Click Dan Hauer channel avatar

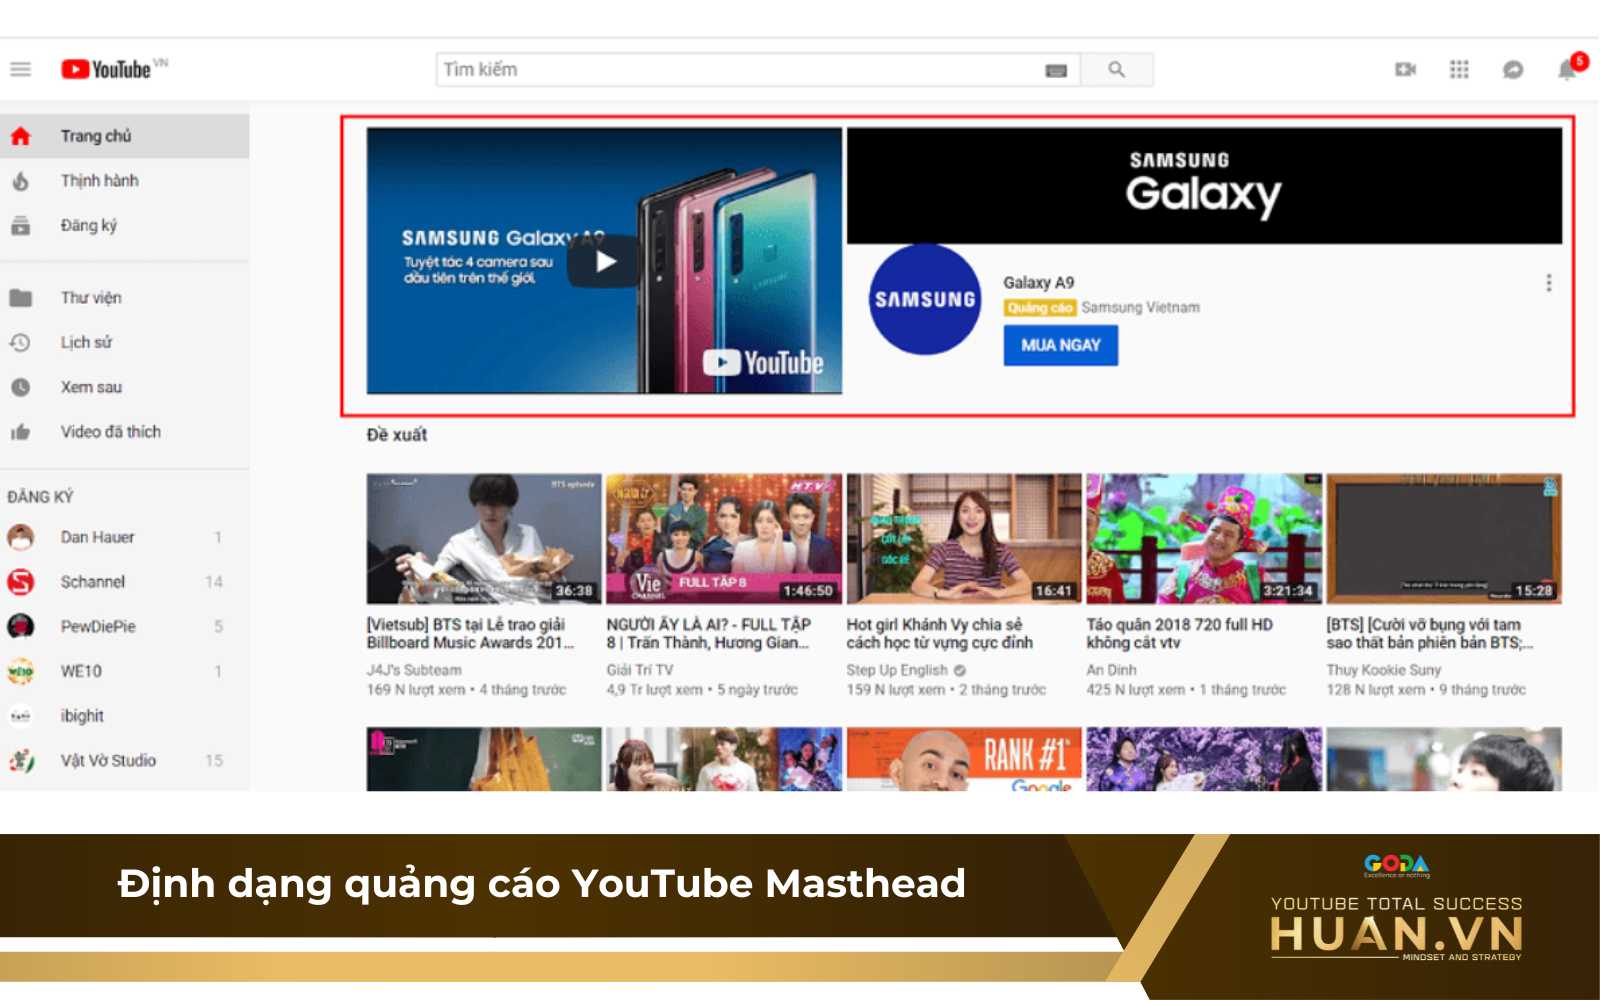coord(21,537)
